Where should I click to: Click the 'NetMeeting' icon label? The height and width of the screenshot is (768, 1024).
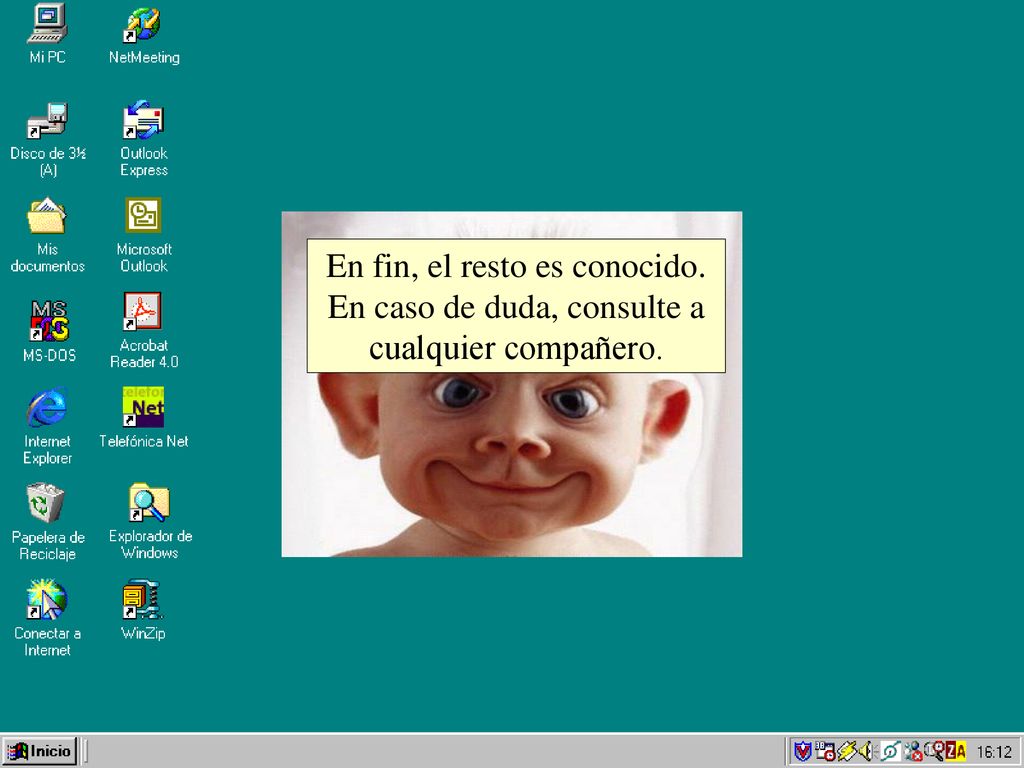pyautogui.click(x=144, y=57)
